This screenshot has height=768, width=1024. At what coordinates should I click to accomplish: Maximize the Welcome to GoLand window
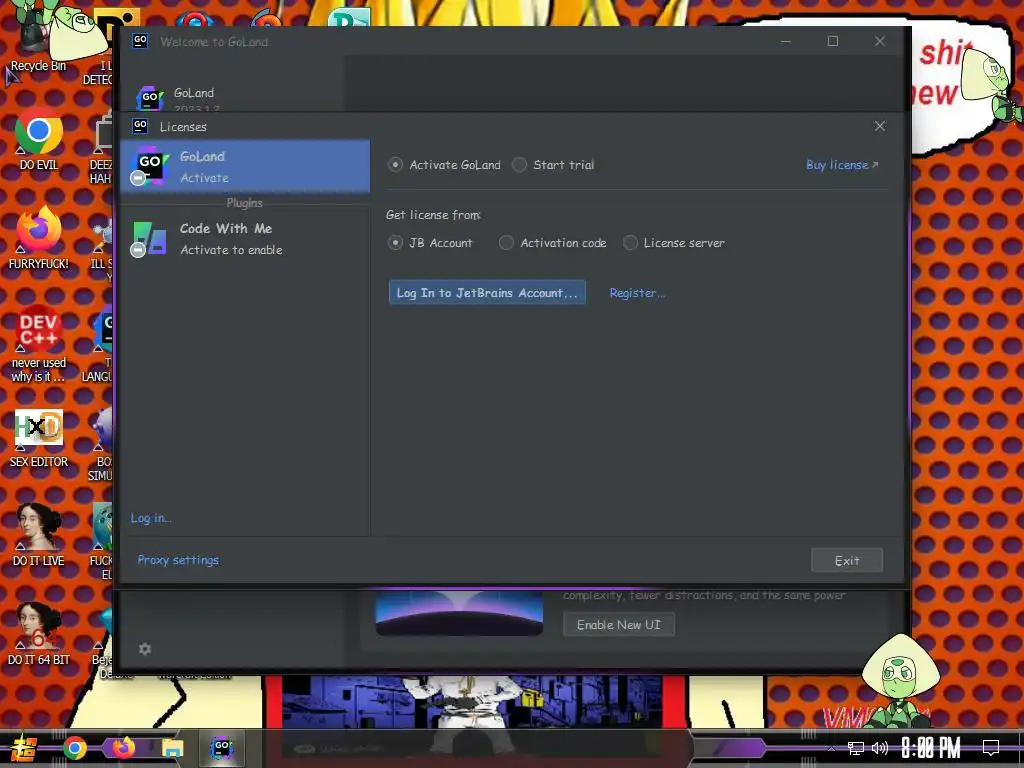[833, 41]
